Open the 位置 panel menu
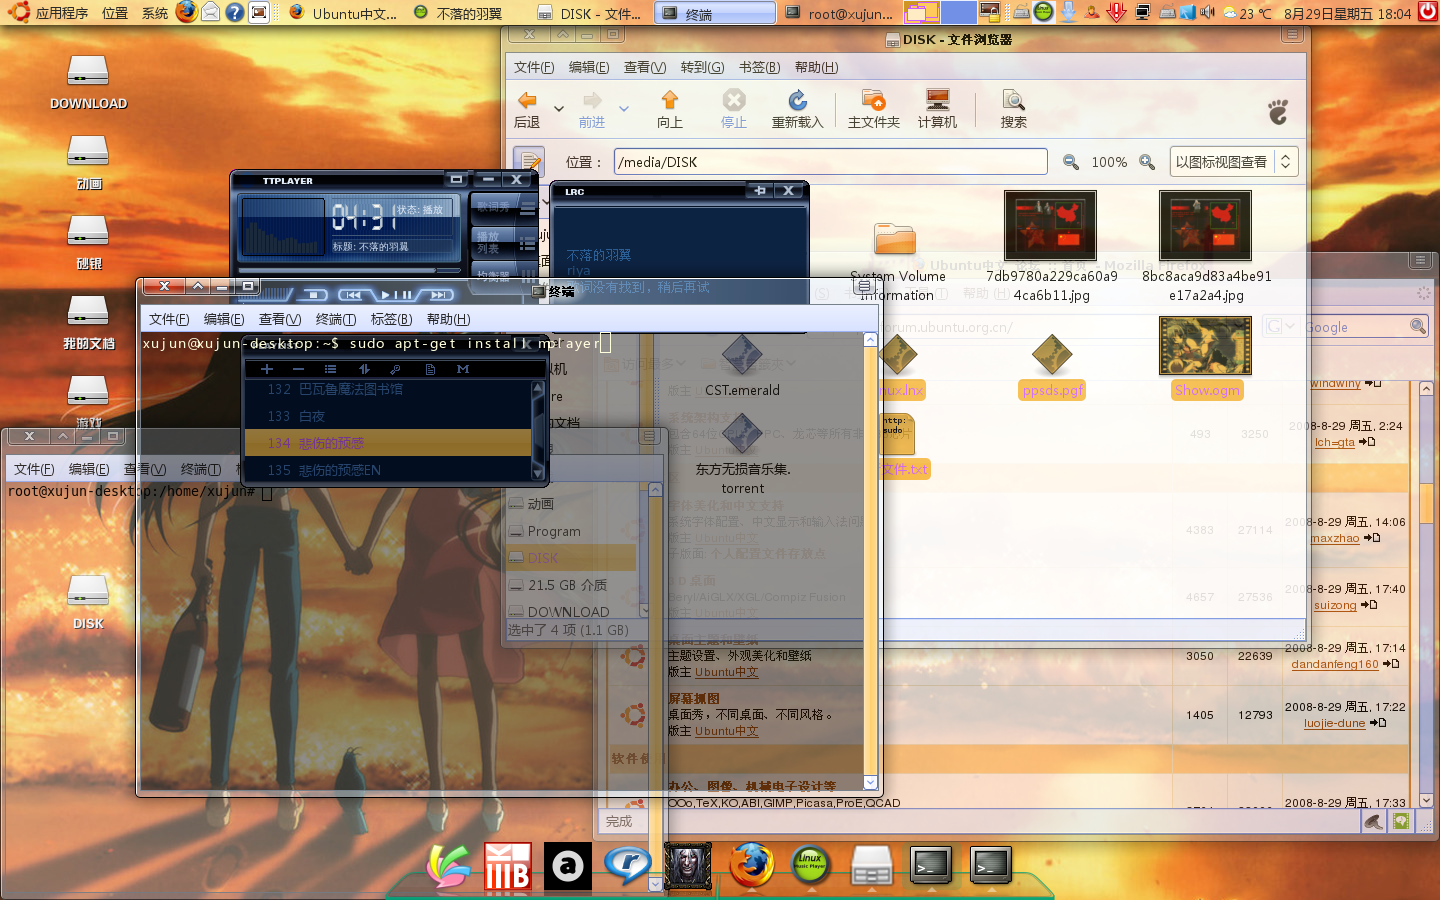The height and width of the screenshot is (900, 1440). coord(115,13)
